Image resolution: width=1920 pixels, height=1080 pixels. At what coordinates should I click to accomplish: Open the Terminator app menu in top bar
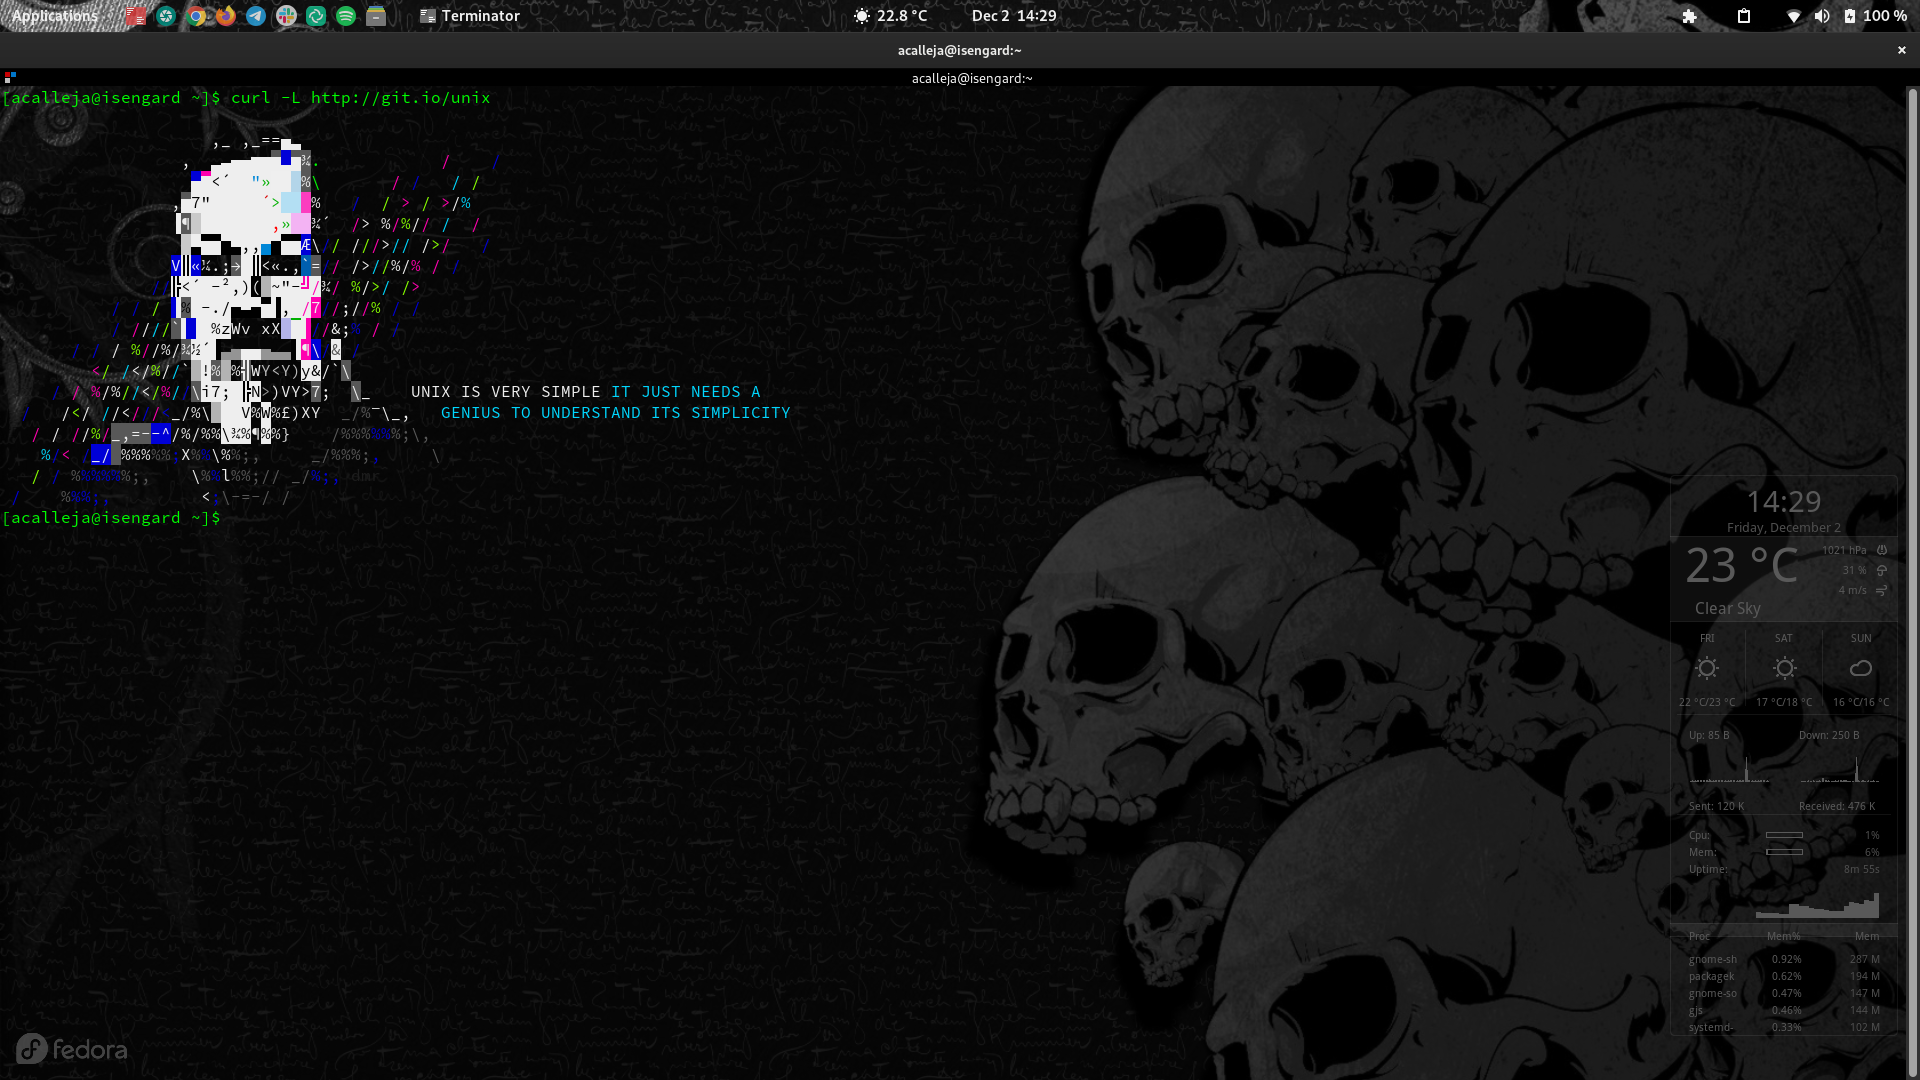(470, 16)
